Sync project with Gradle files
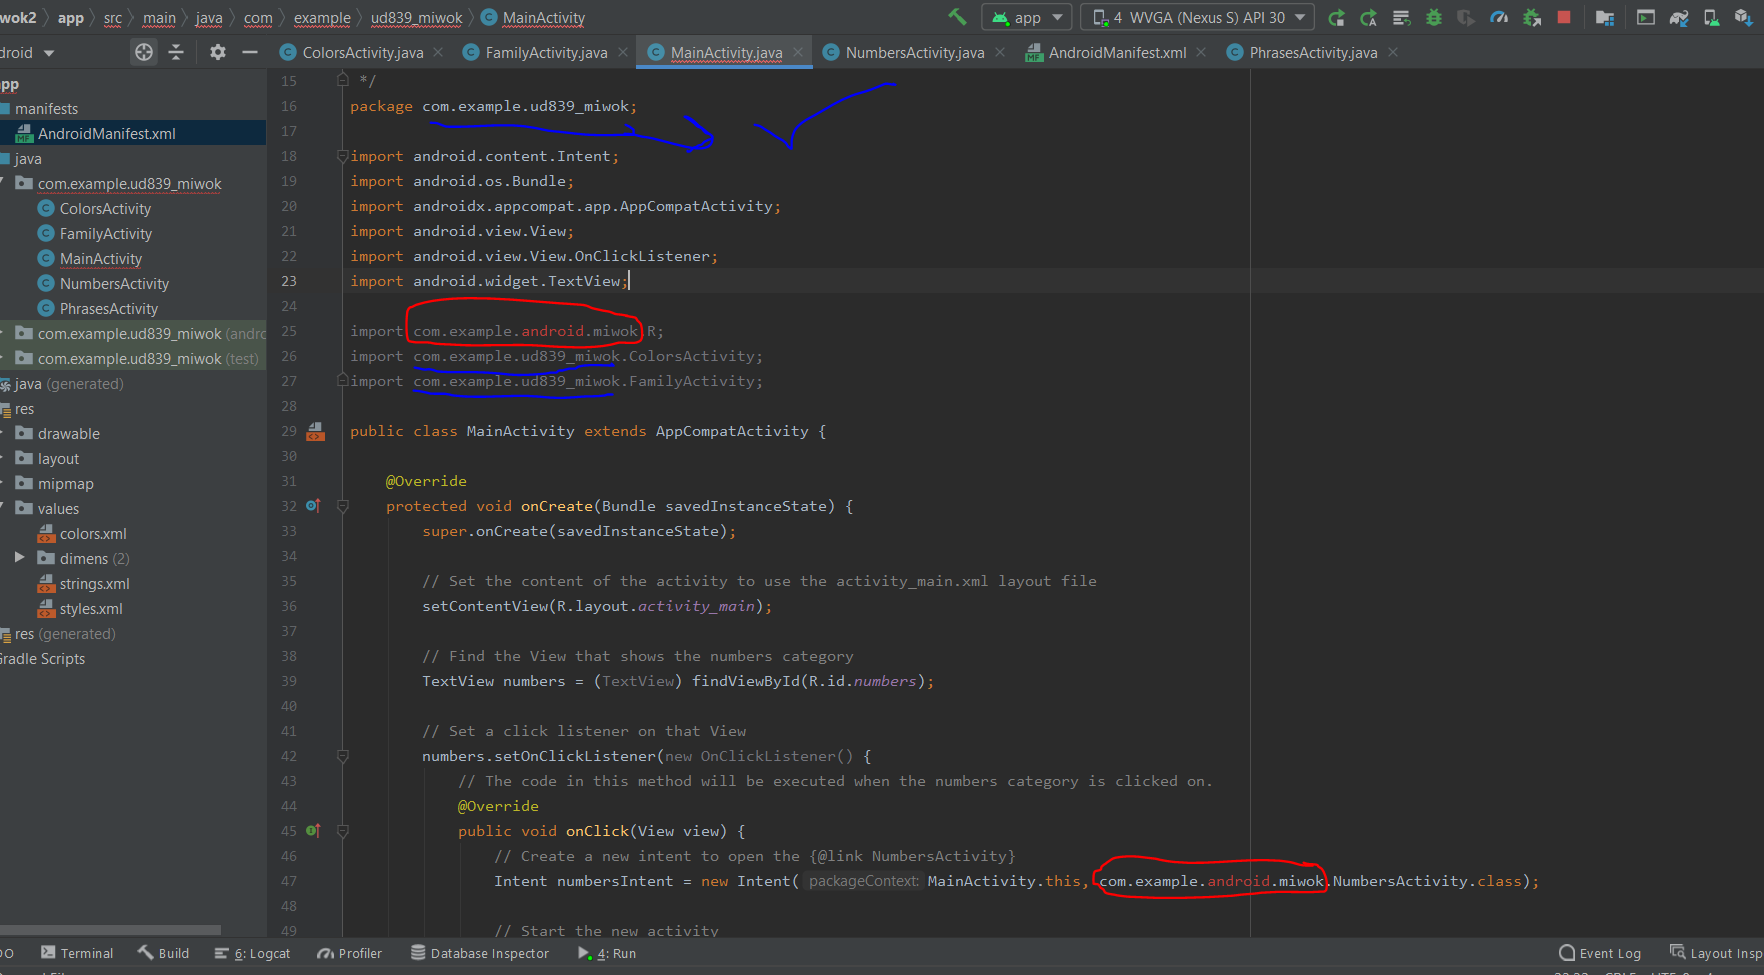 1679,17
